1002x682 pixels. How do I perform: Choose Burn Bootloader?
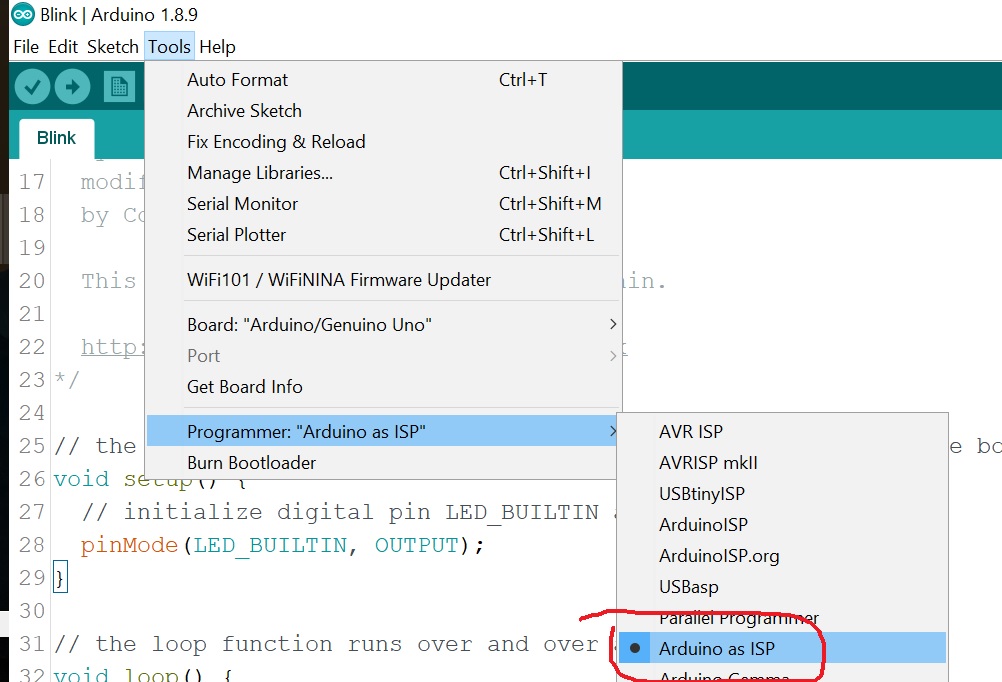click(251, 463)
